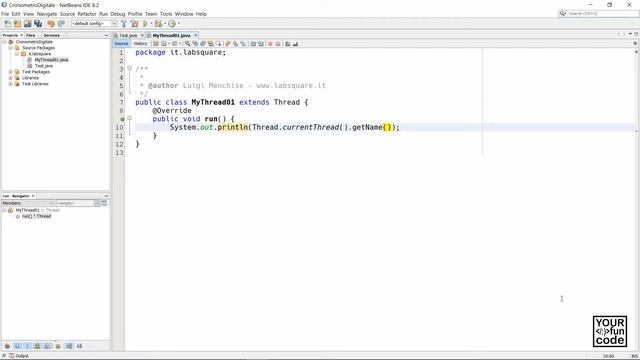
Task: Click the Comment icon in editor toolbar
Action: click(287, 44)
